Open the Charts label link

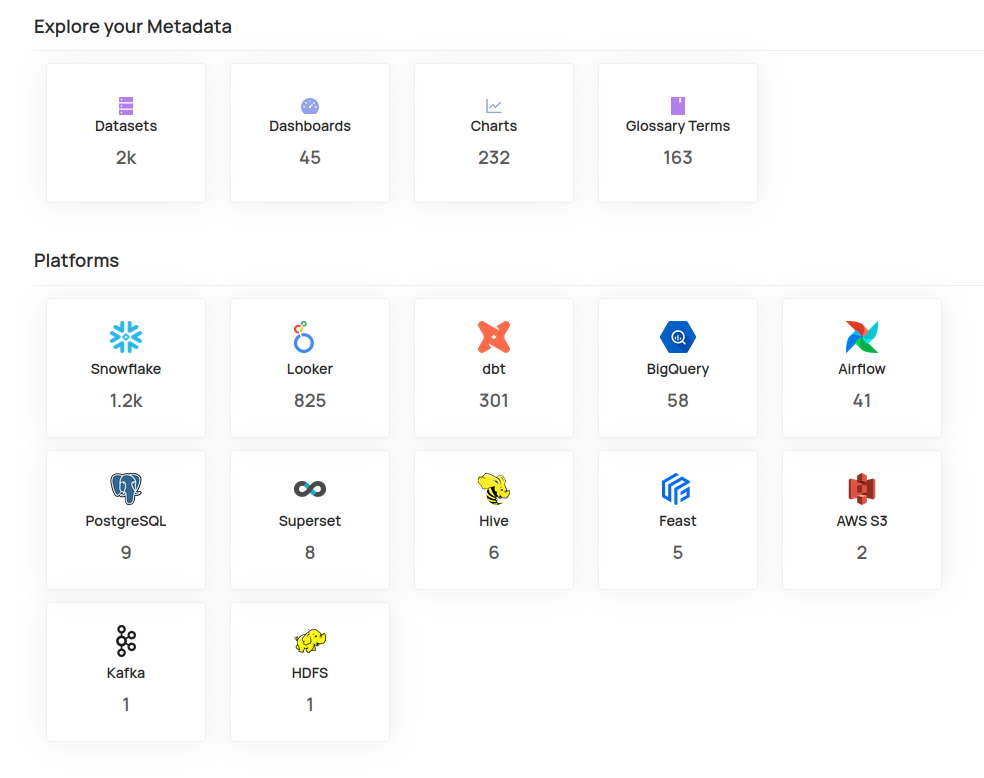click(x=494, y=126)
